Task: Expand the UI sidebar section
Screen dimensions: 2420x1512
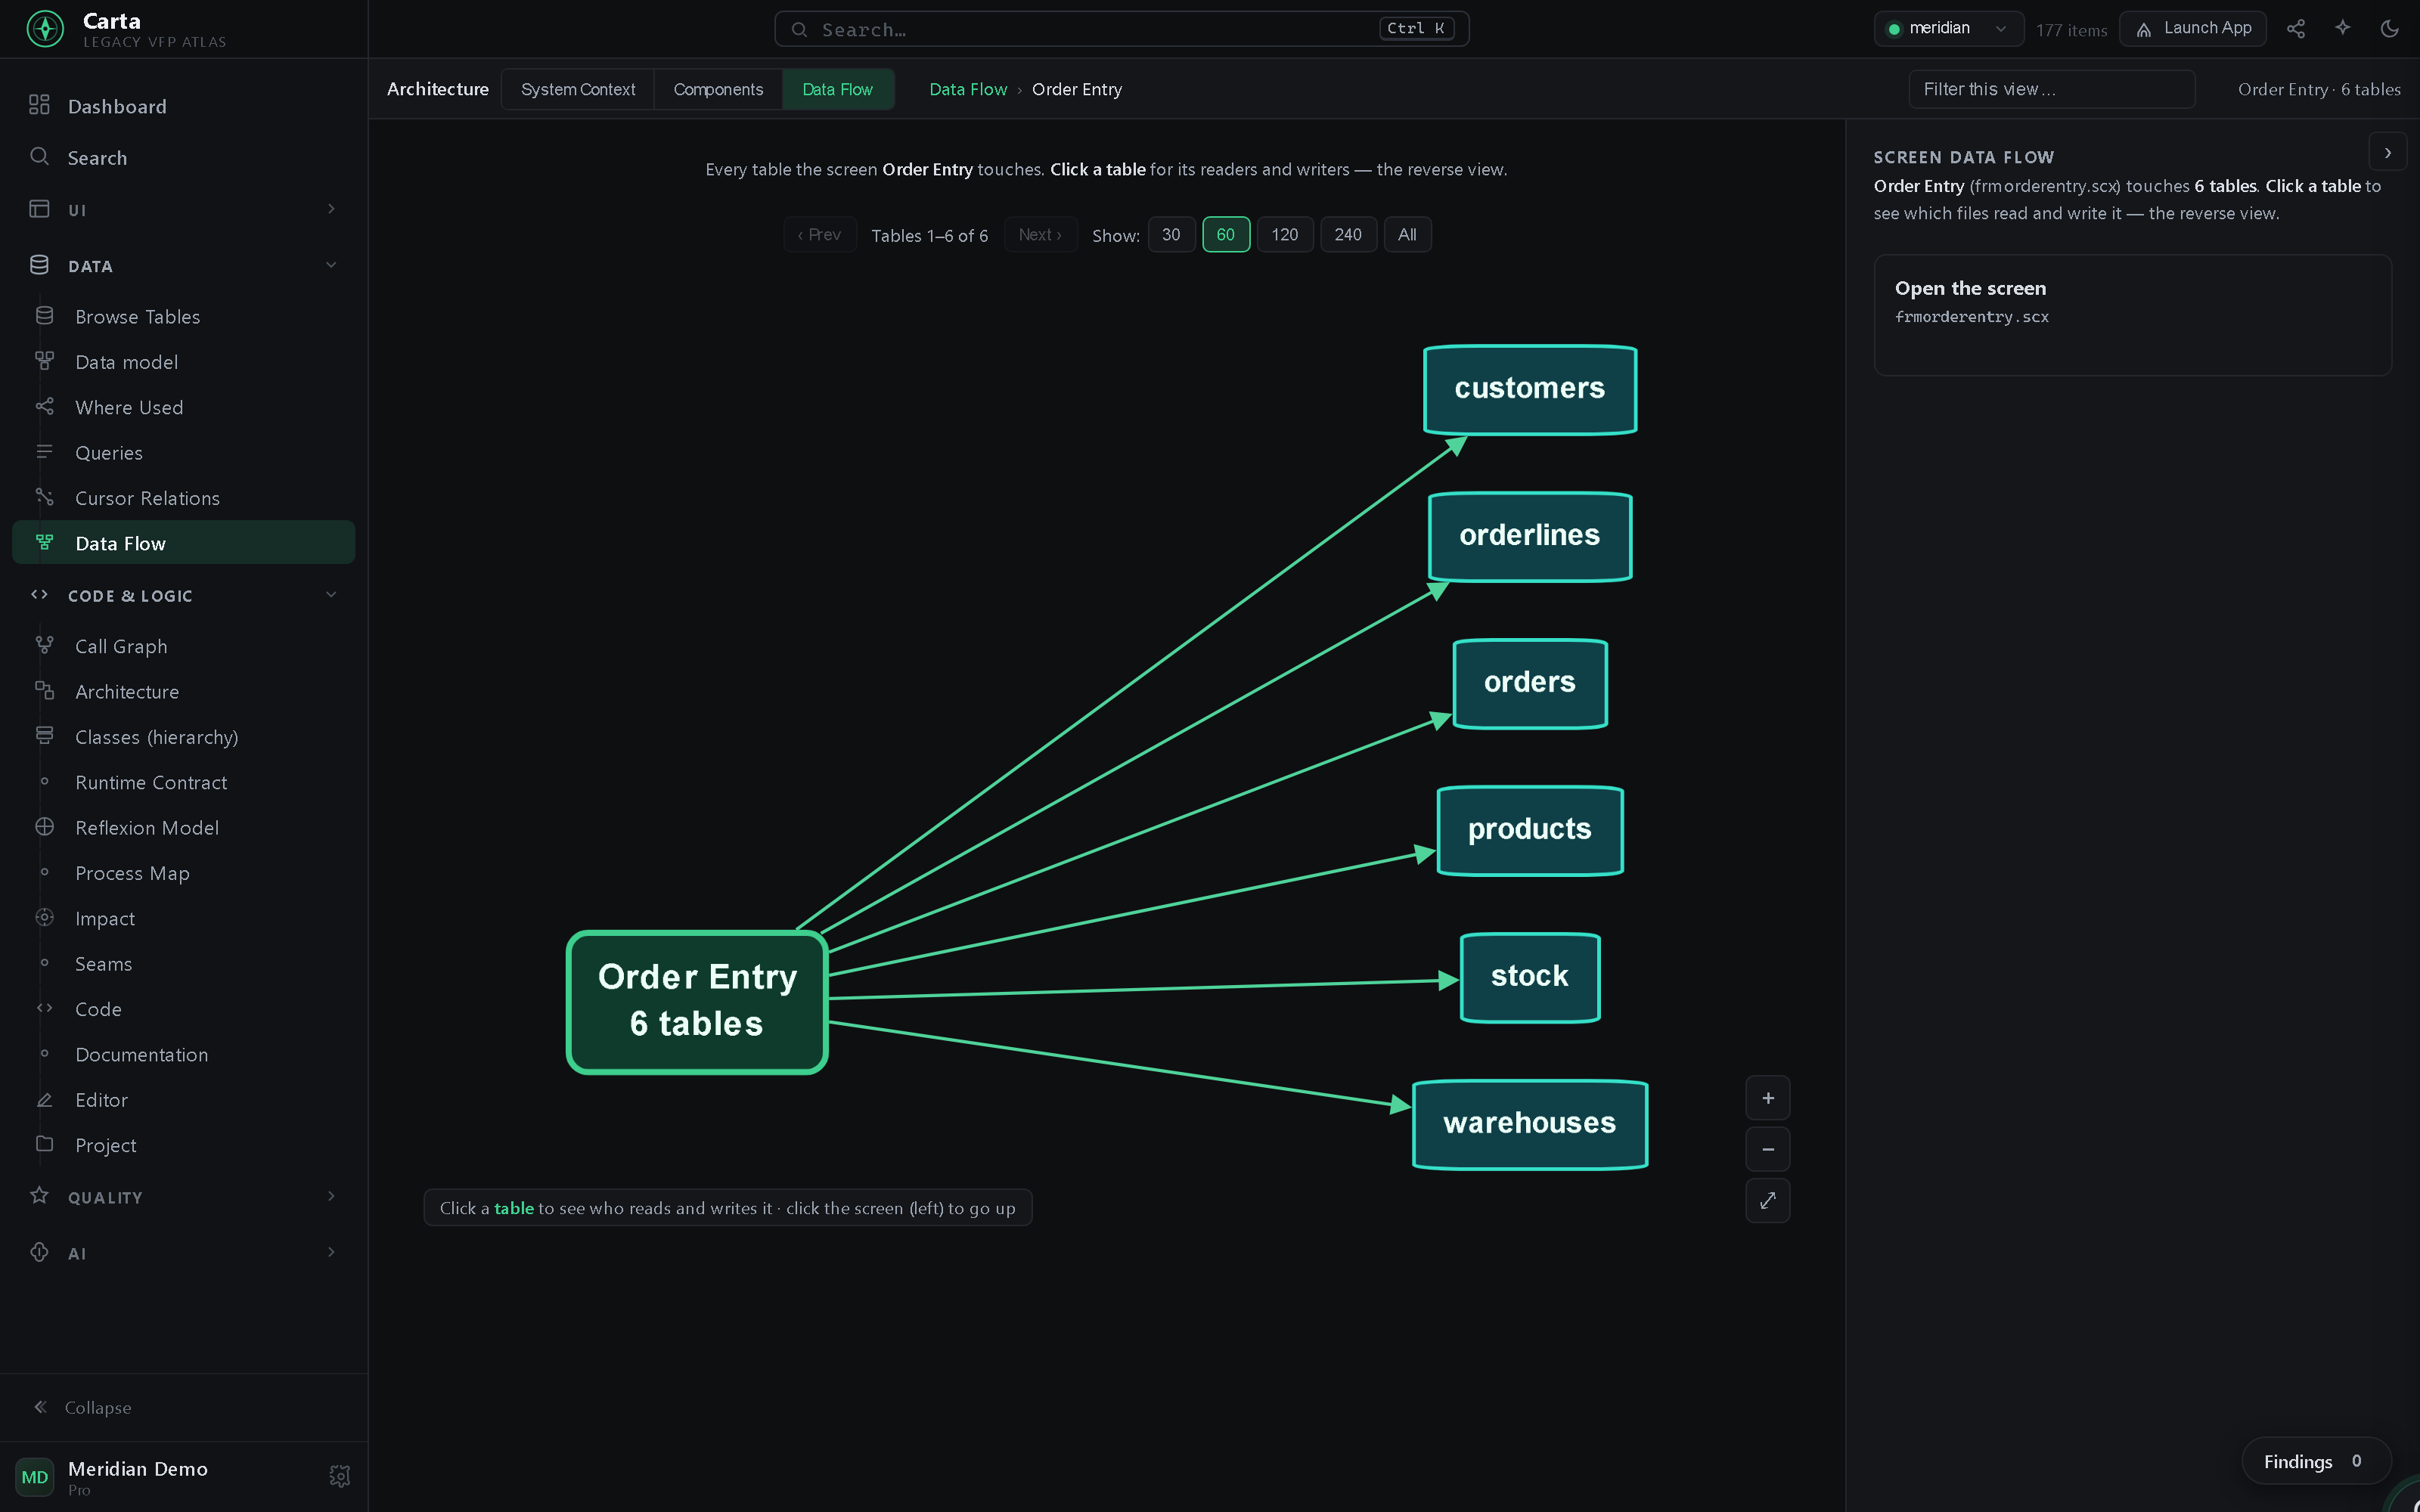Action: tap(184, 210)
